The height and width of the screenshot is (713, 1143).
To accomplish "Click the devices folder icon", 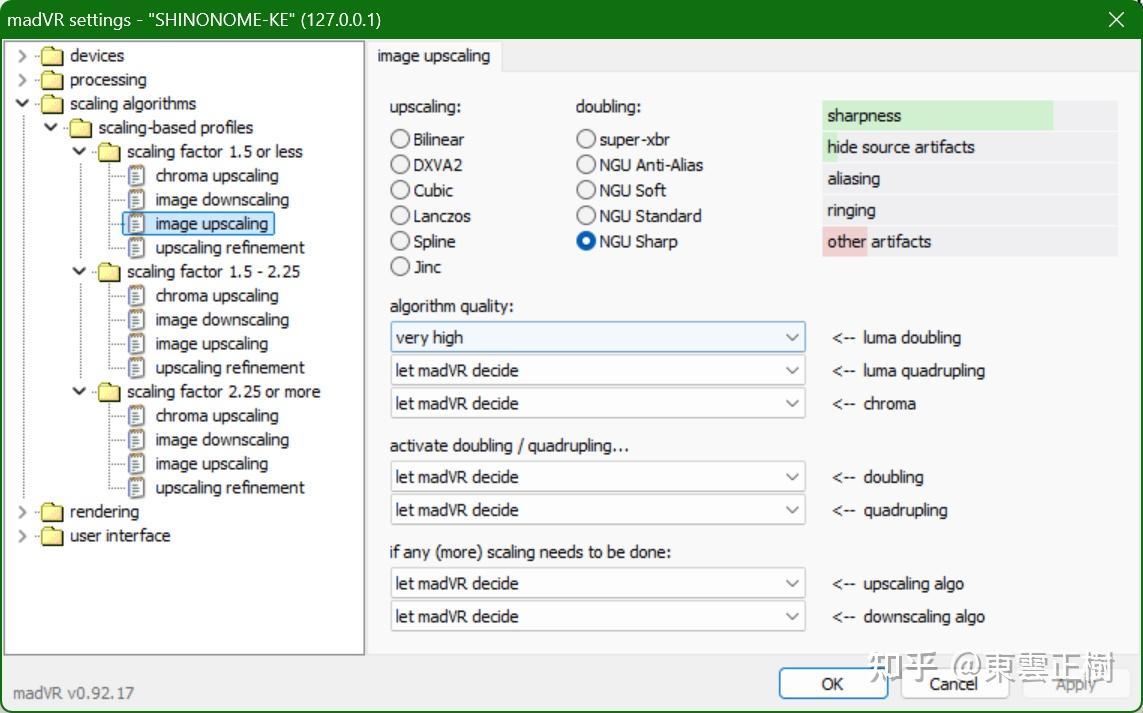I will [x=52, y=56].
